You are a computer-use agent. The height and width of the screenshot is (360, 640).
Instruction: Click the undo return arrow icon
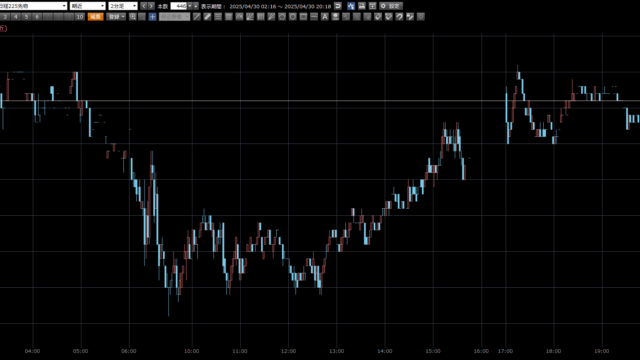[x=338, y=6]
